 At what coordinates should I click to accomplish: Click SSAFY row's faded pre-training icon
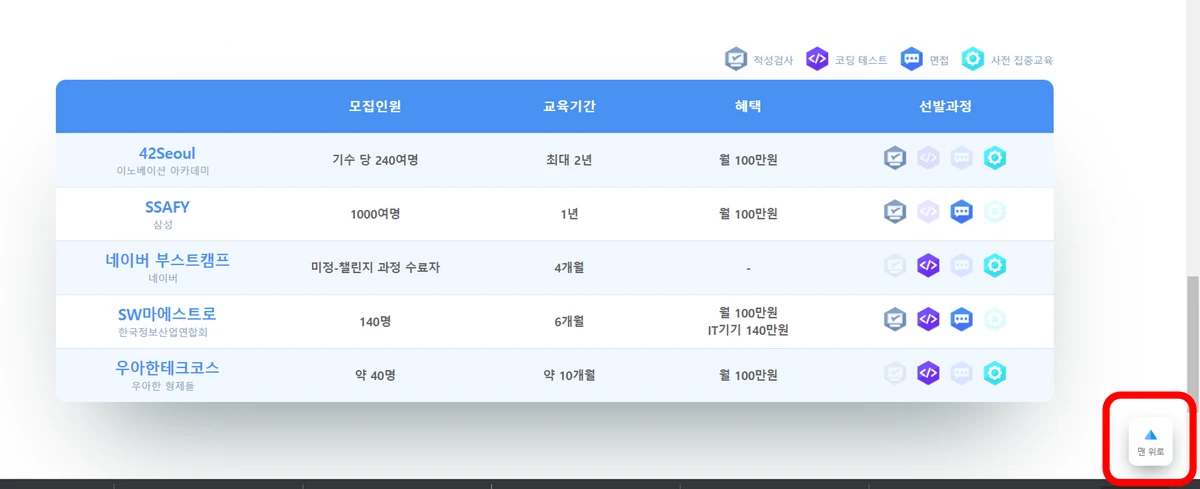pyautogui.click(x=994, y=212)
